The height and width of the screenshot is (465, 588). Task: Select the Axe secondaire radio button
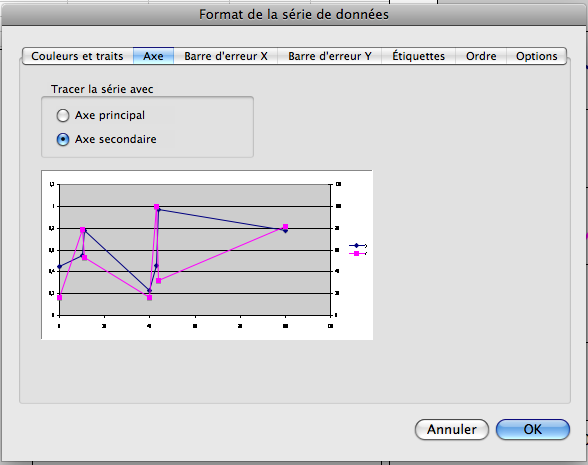tap(63, 140)
